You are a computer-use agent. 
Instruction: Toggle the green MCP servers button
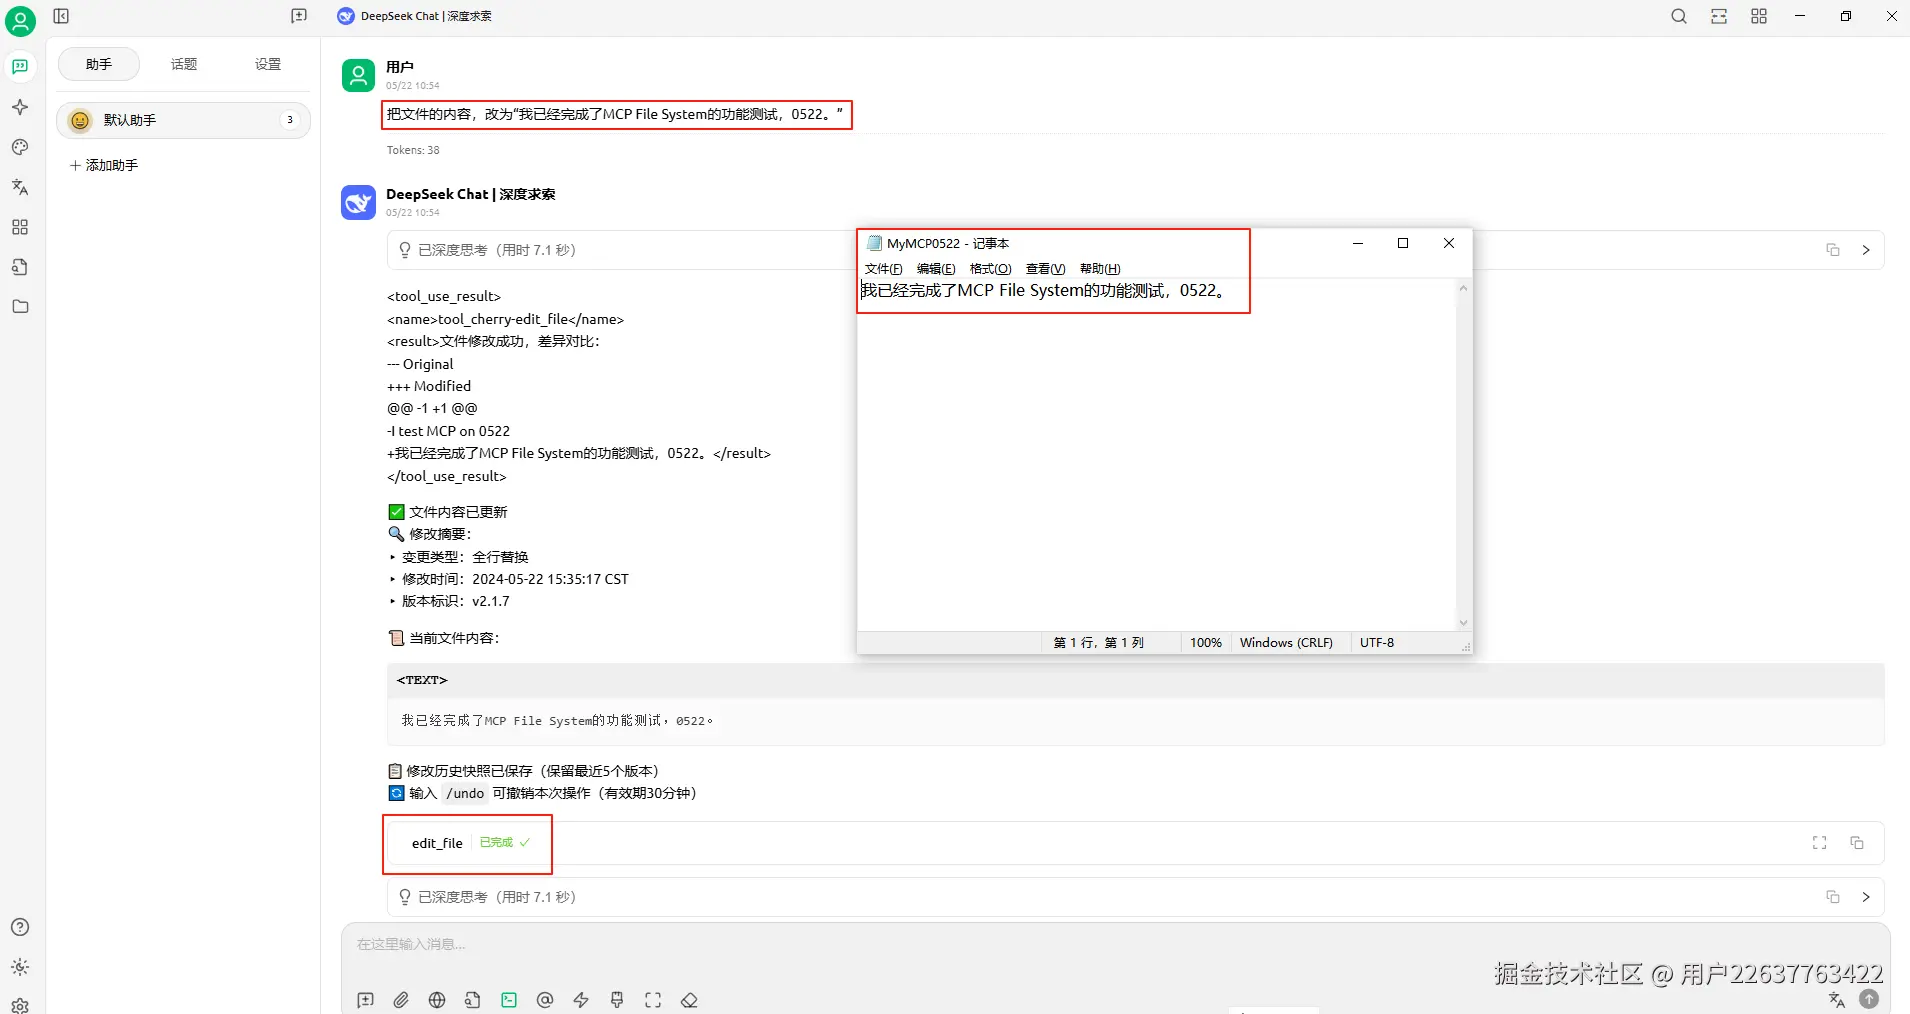click(x=509, y=1000)
